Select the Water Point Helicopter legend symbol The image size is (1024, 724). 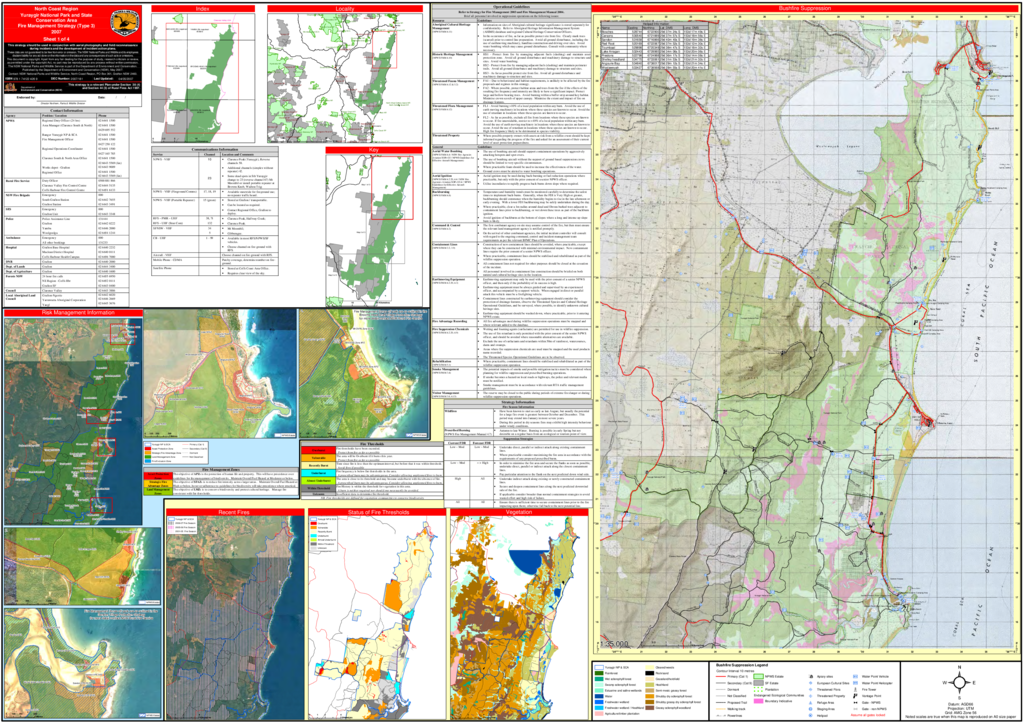(x=856, y=684)
